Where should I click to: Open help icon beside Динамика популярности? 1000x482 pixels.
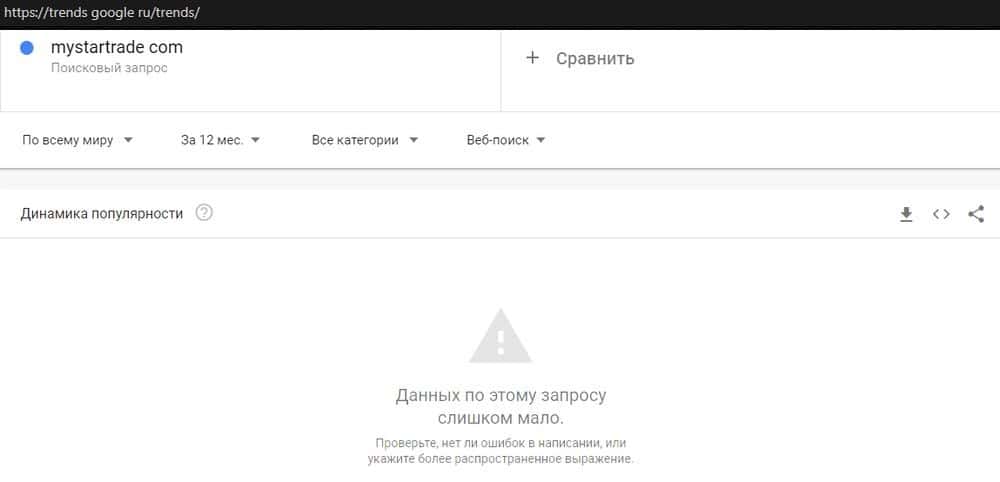pyautogui.click(x=204, y=212)
